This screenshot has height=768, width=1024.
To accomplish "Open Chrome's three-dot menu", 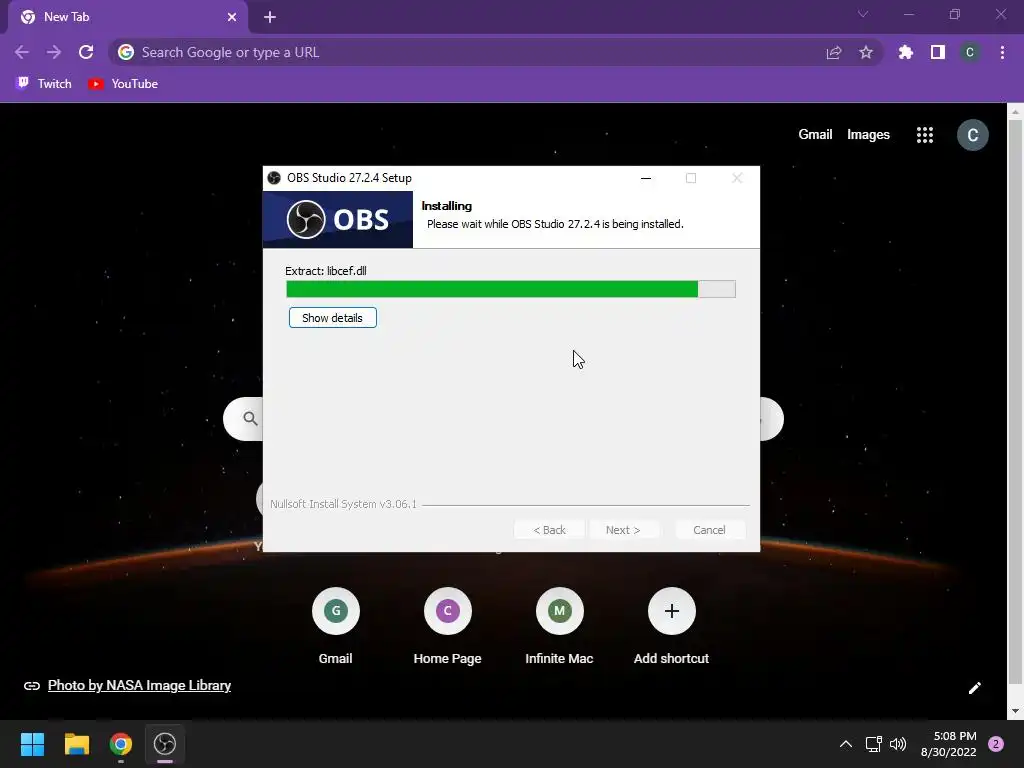I will pos(1002,52).
